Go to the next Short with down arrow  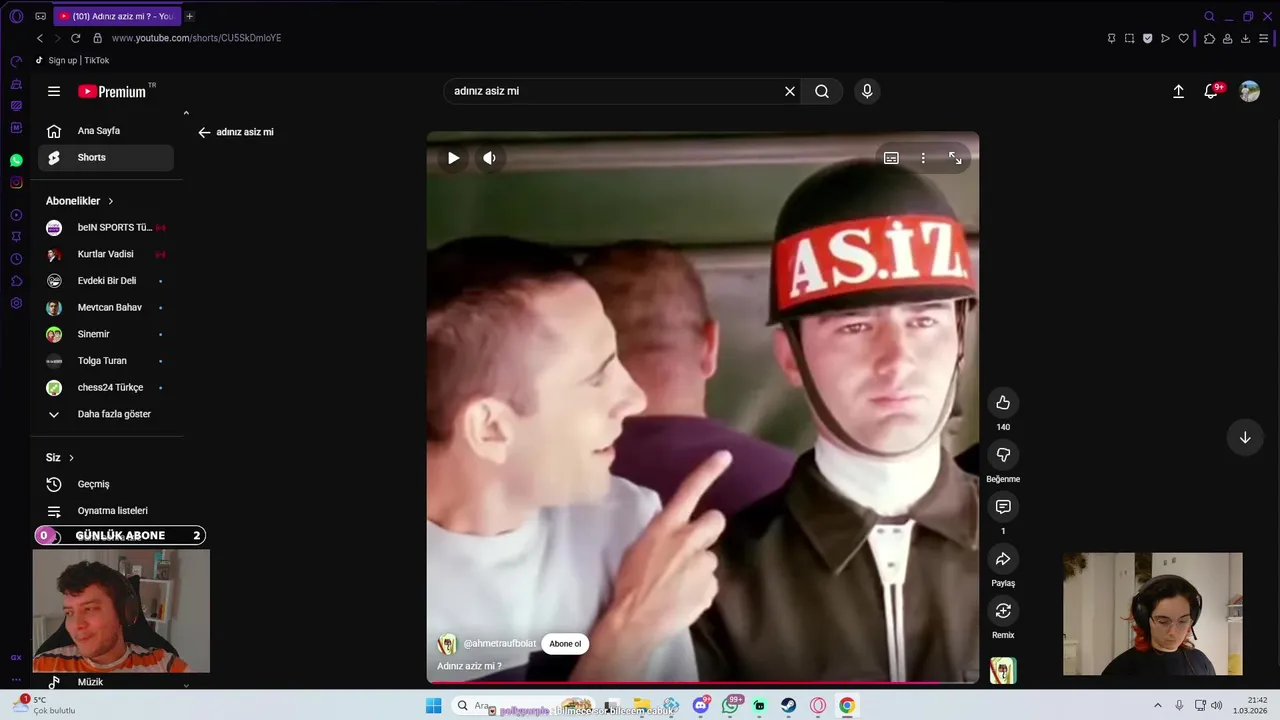[1245, 438]
